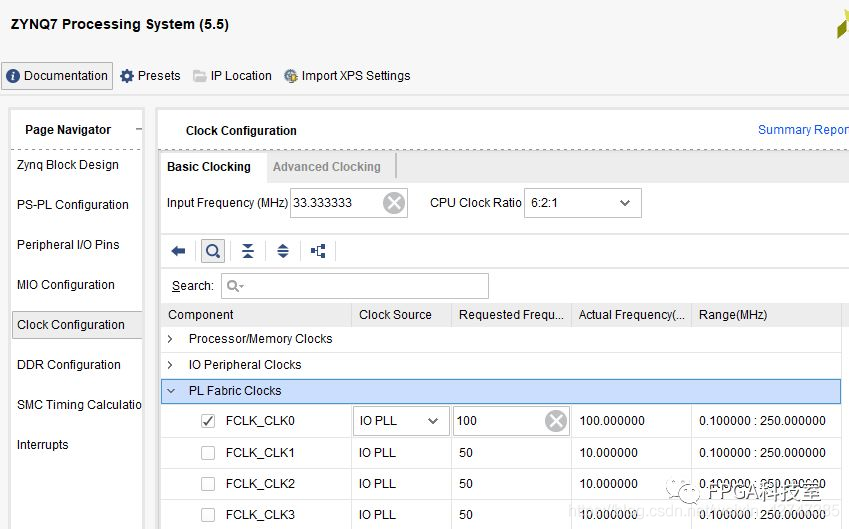Click the search options magnifier in Search box
This screenshot has height=529, width=849.
(x=235, y=286)
